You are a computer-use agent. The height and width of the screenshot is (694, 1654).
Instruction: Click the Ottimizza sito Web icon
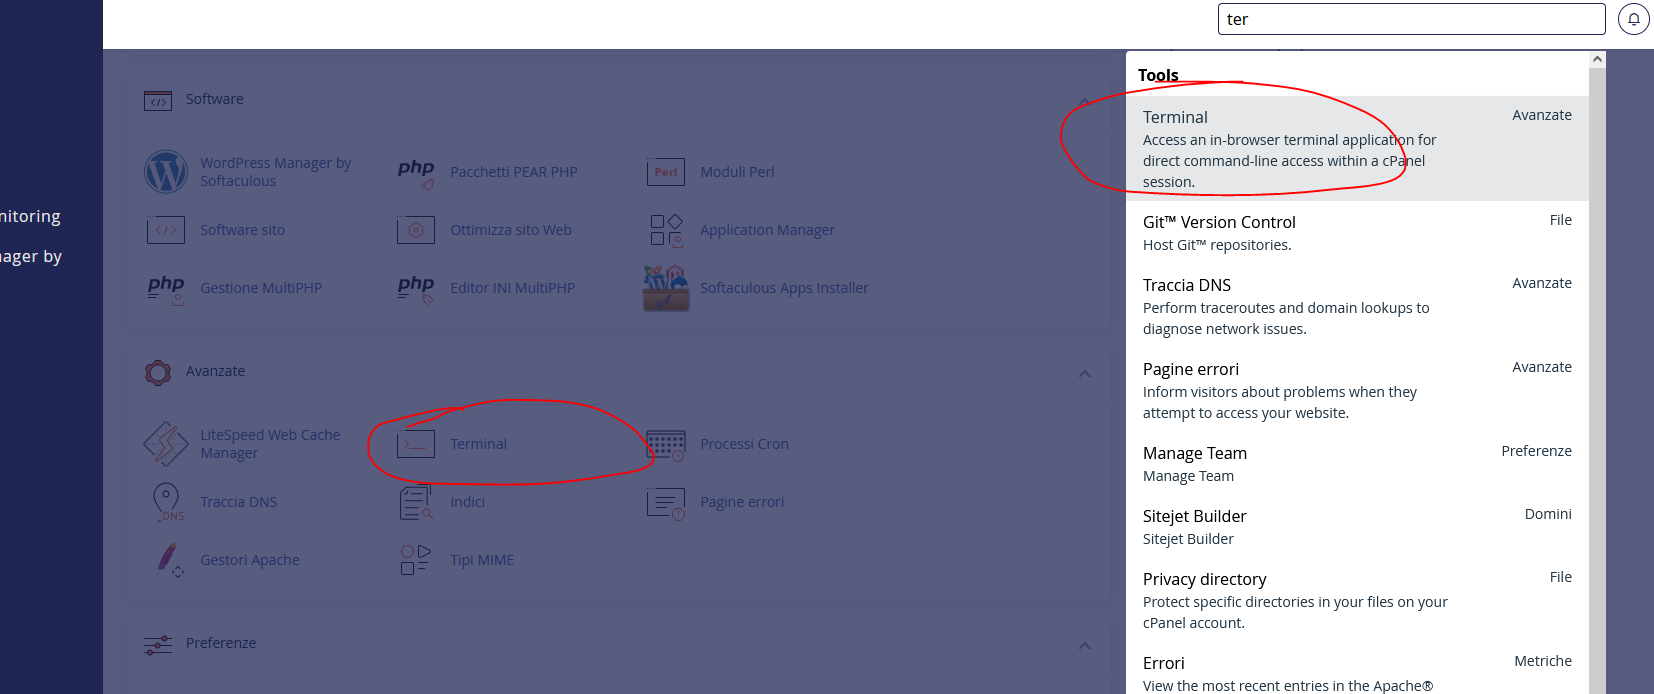pos(416,230)
